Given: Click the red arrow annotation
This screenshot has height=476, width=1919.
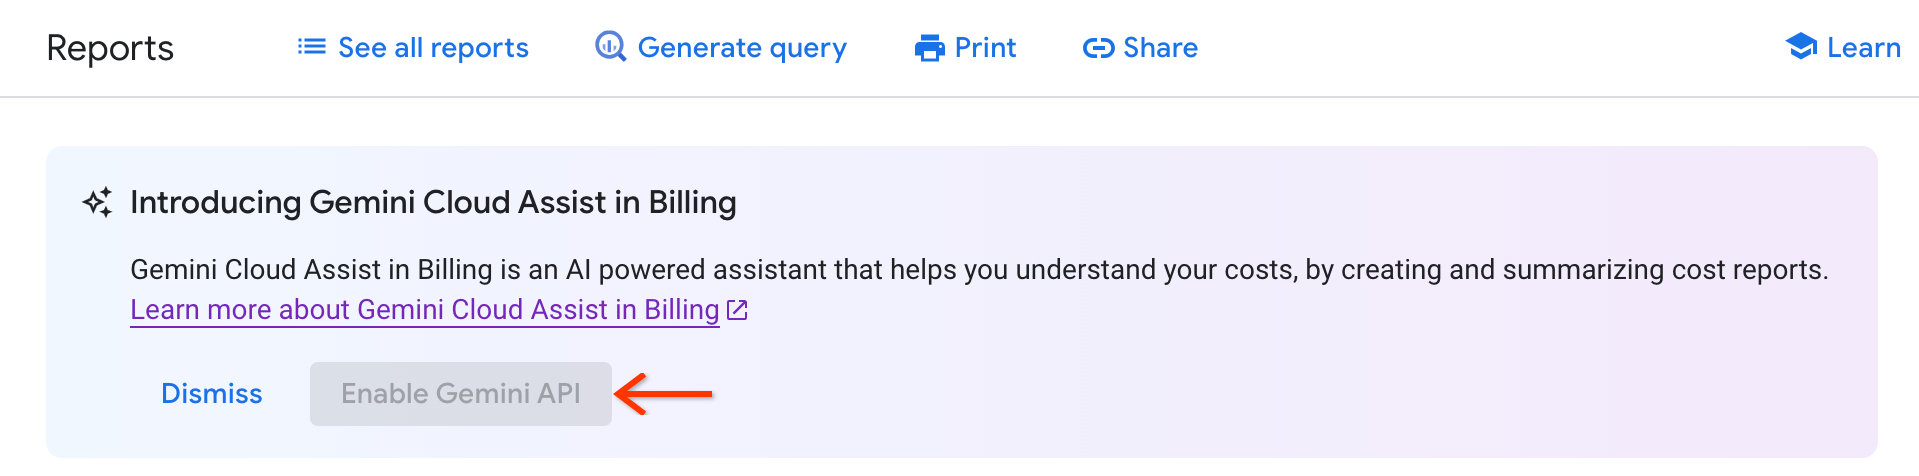Looking at the screenshot, I should pos(663,394).
